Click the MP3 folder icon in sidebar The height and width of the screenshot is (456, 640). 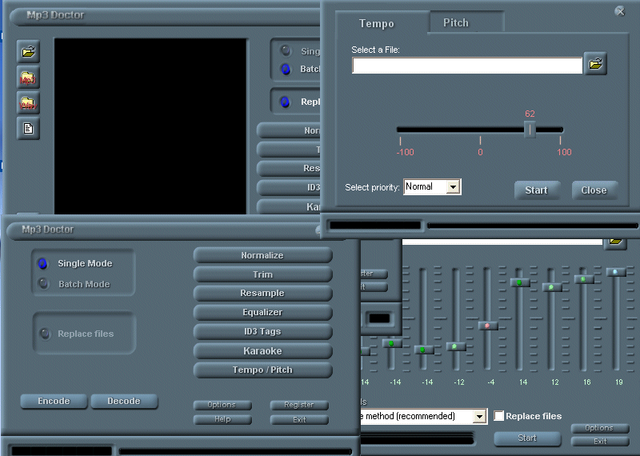click(x=28, y=77)
